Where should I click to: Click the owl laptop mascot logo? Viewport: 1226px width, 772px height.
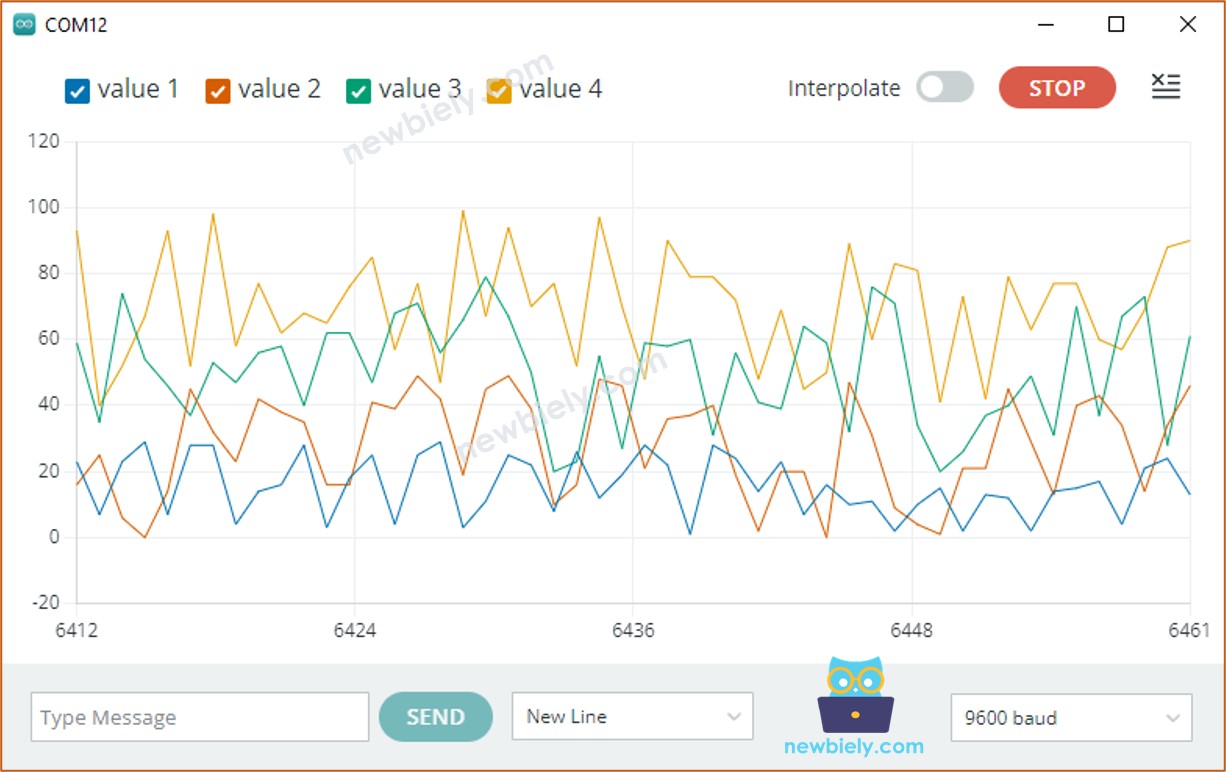tap(855, 695)
